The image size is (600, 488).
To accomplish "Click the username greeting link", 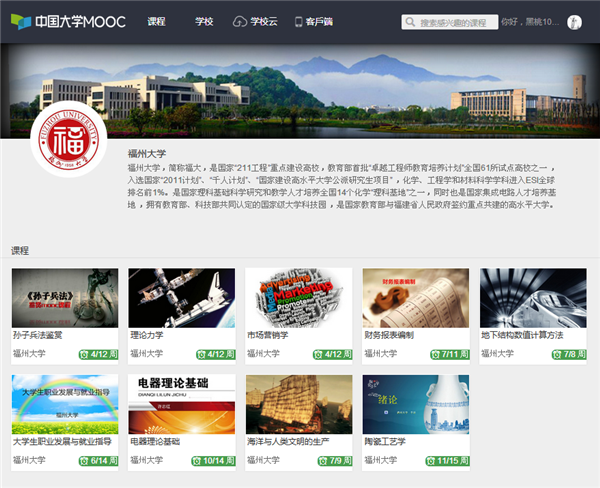I will click(x=530, y=22).
